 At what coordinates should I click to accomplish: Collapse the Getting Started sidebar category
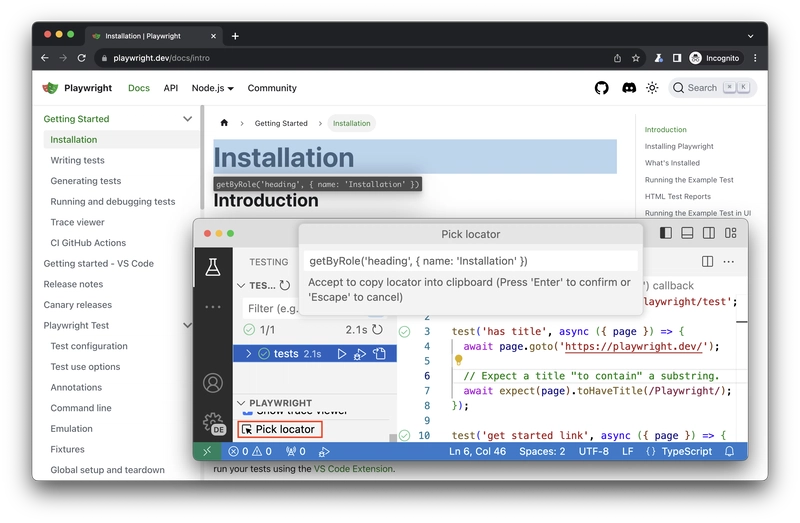187,119
